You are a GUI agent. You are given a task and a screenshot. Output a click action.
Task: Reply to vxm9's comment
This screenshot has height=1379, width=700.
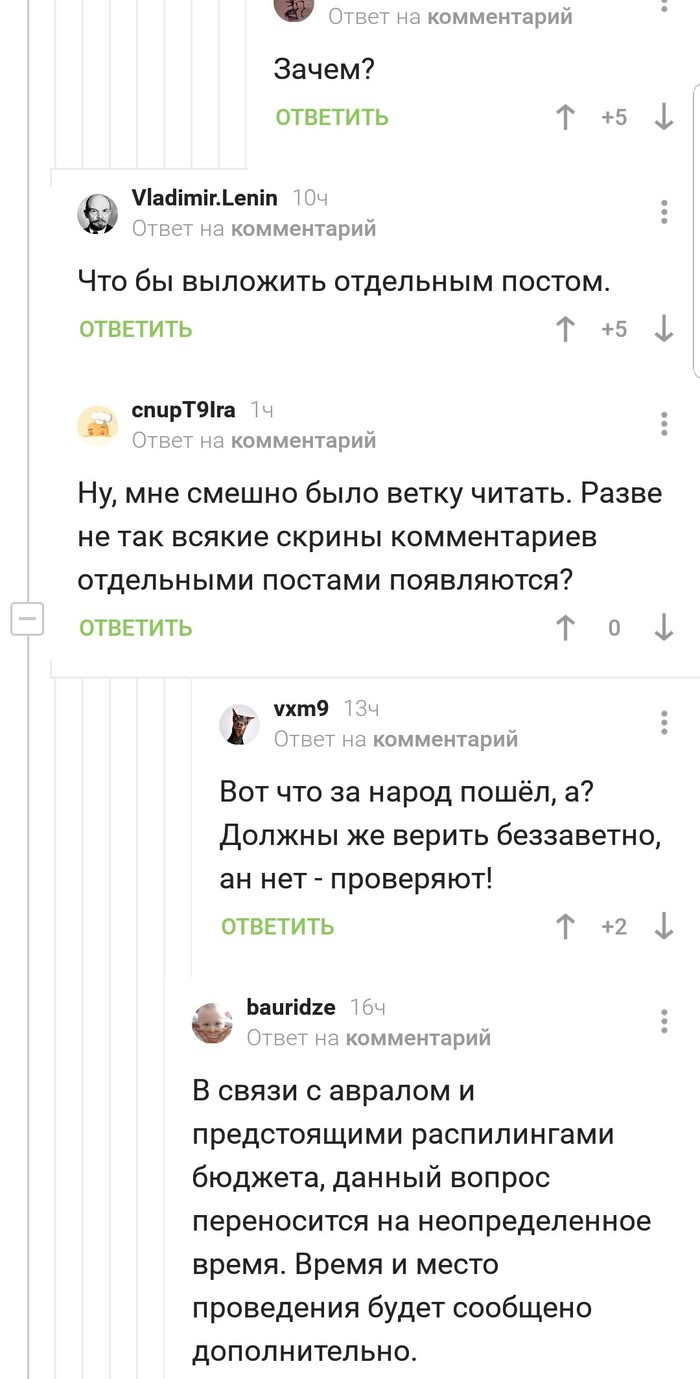(x=278, y=927)
